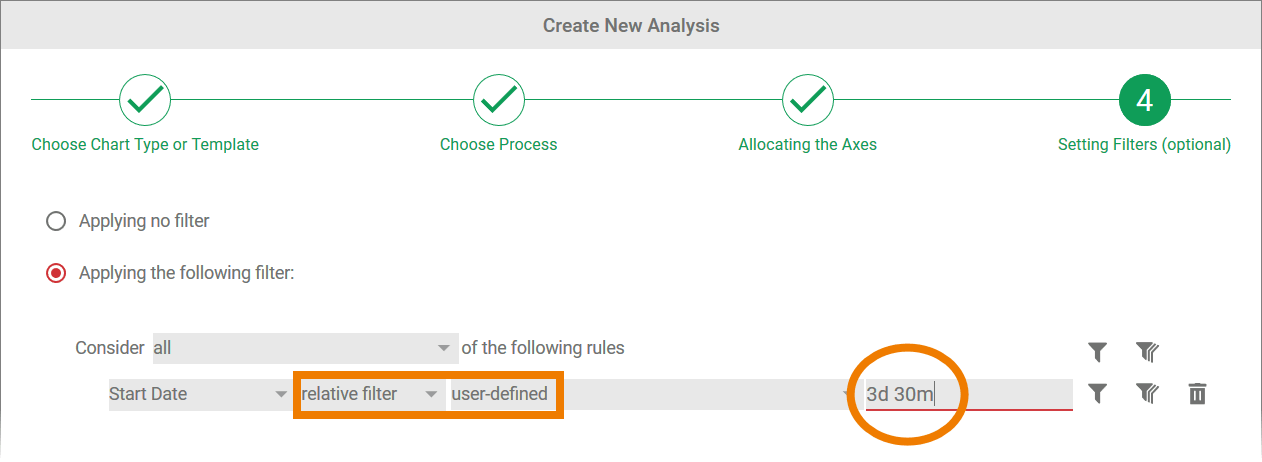
Task: Click the step 2 checkmark circle
Action: (x=499, y=99)
